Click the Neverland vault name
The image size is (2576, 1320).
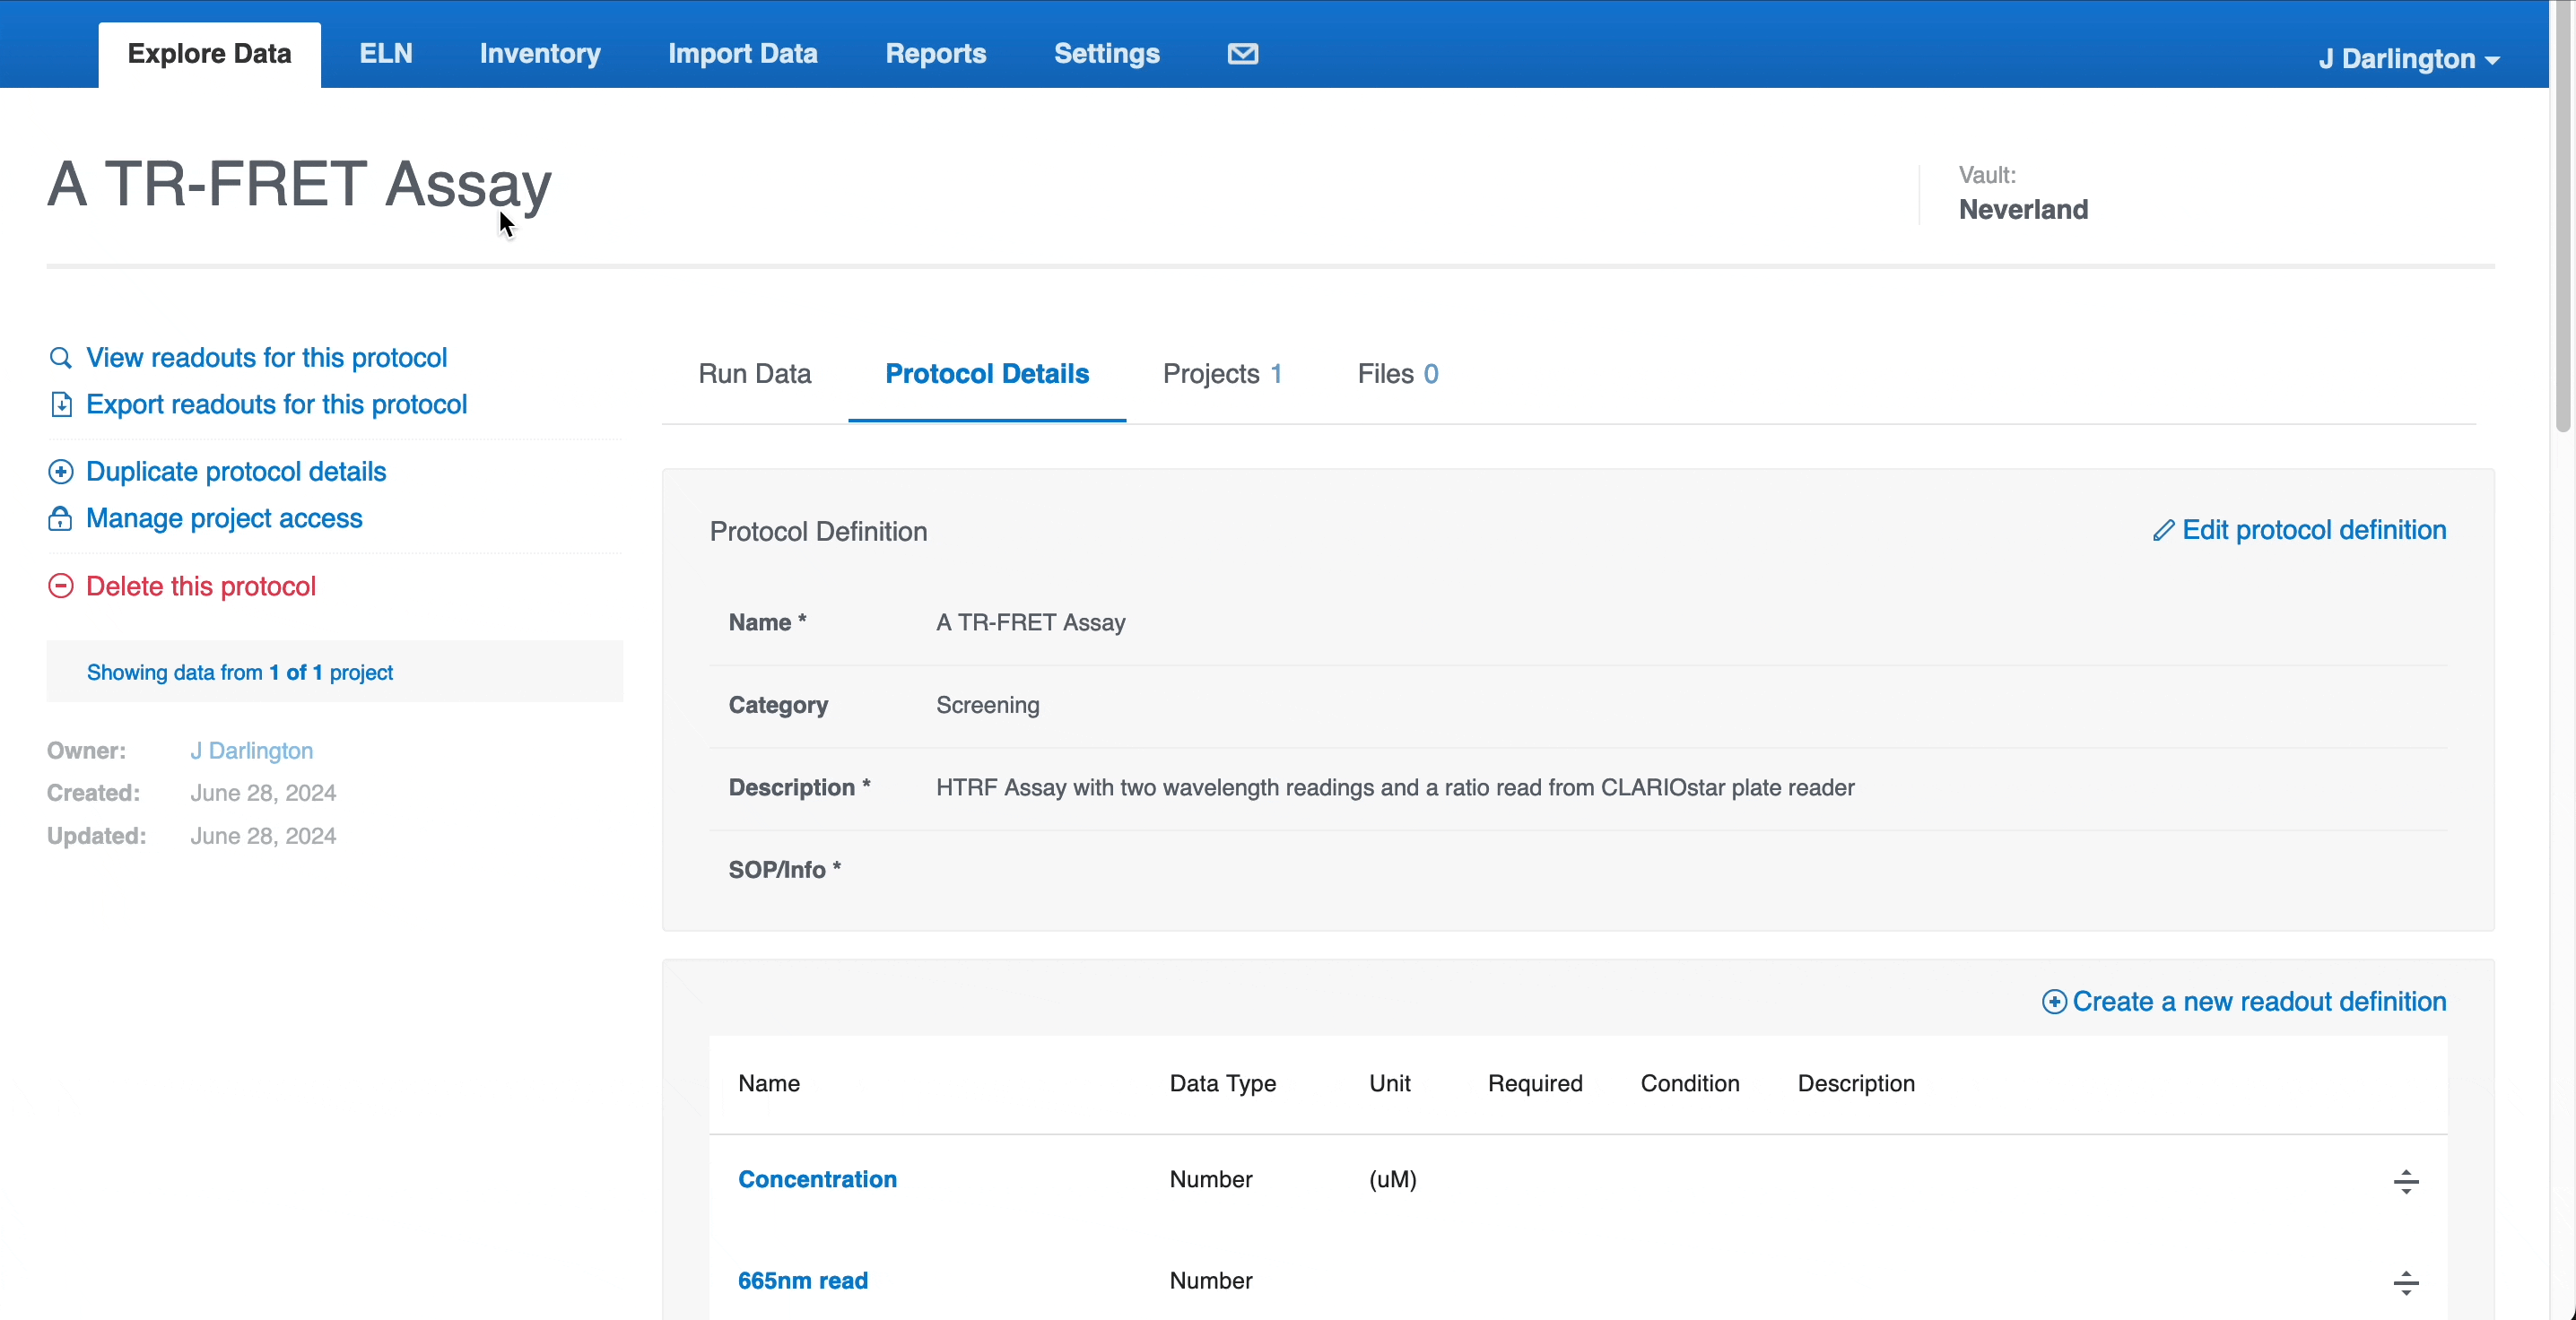pyautogui.click(x=2023, y=210)
